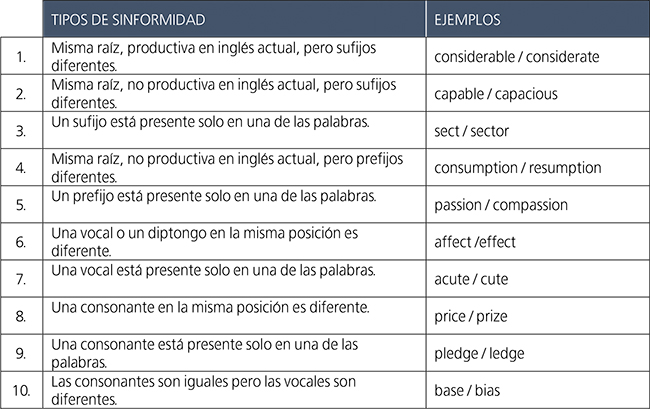Select 'Una consonante en la misma posición' text

point(204,306)
